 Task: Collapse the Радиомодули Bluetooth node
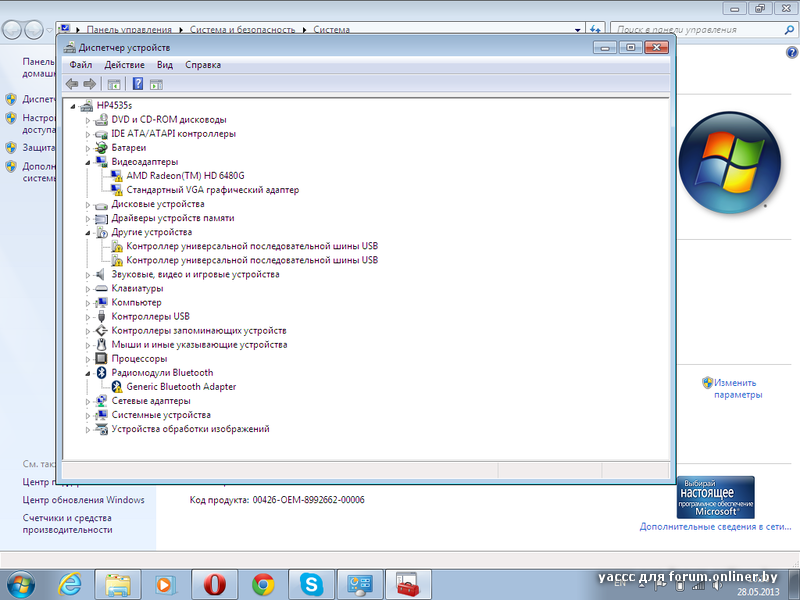(x=88, y=373)
